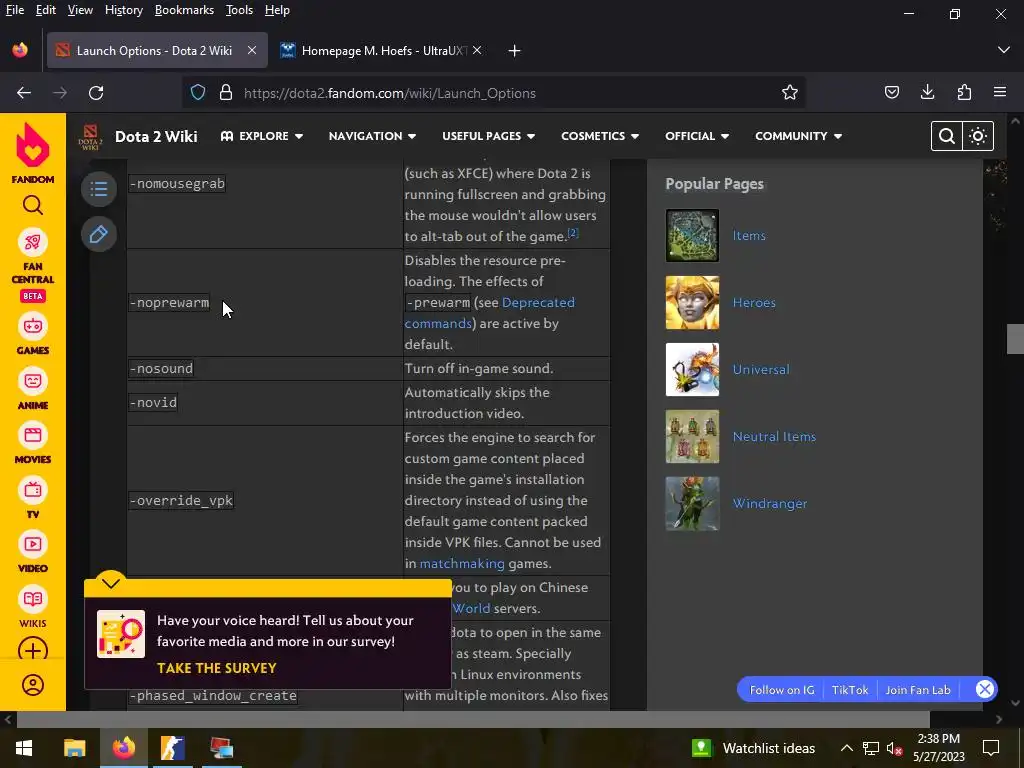Expand the Navigation dropdown menu
Viewport: 1024px width, 768px height.
point(372,136)
